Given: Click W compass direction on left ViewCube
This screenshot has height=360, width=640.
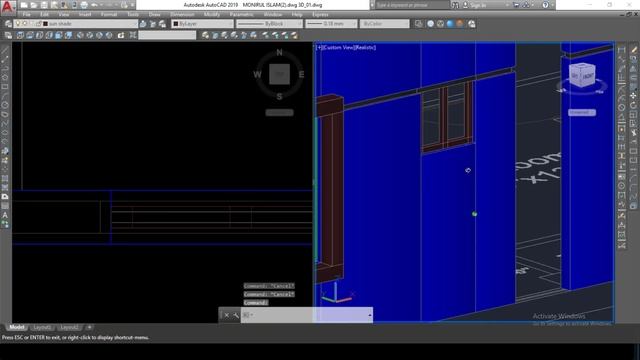Looking at the screenshot, I should (x=257, y=74).
